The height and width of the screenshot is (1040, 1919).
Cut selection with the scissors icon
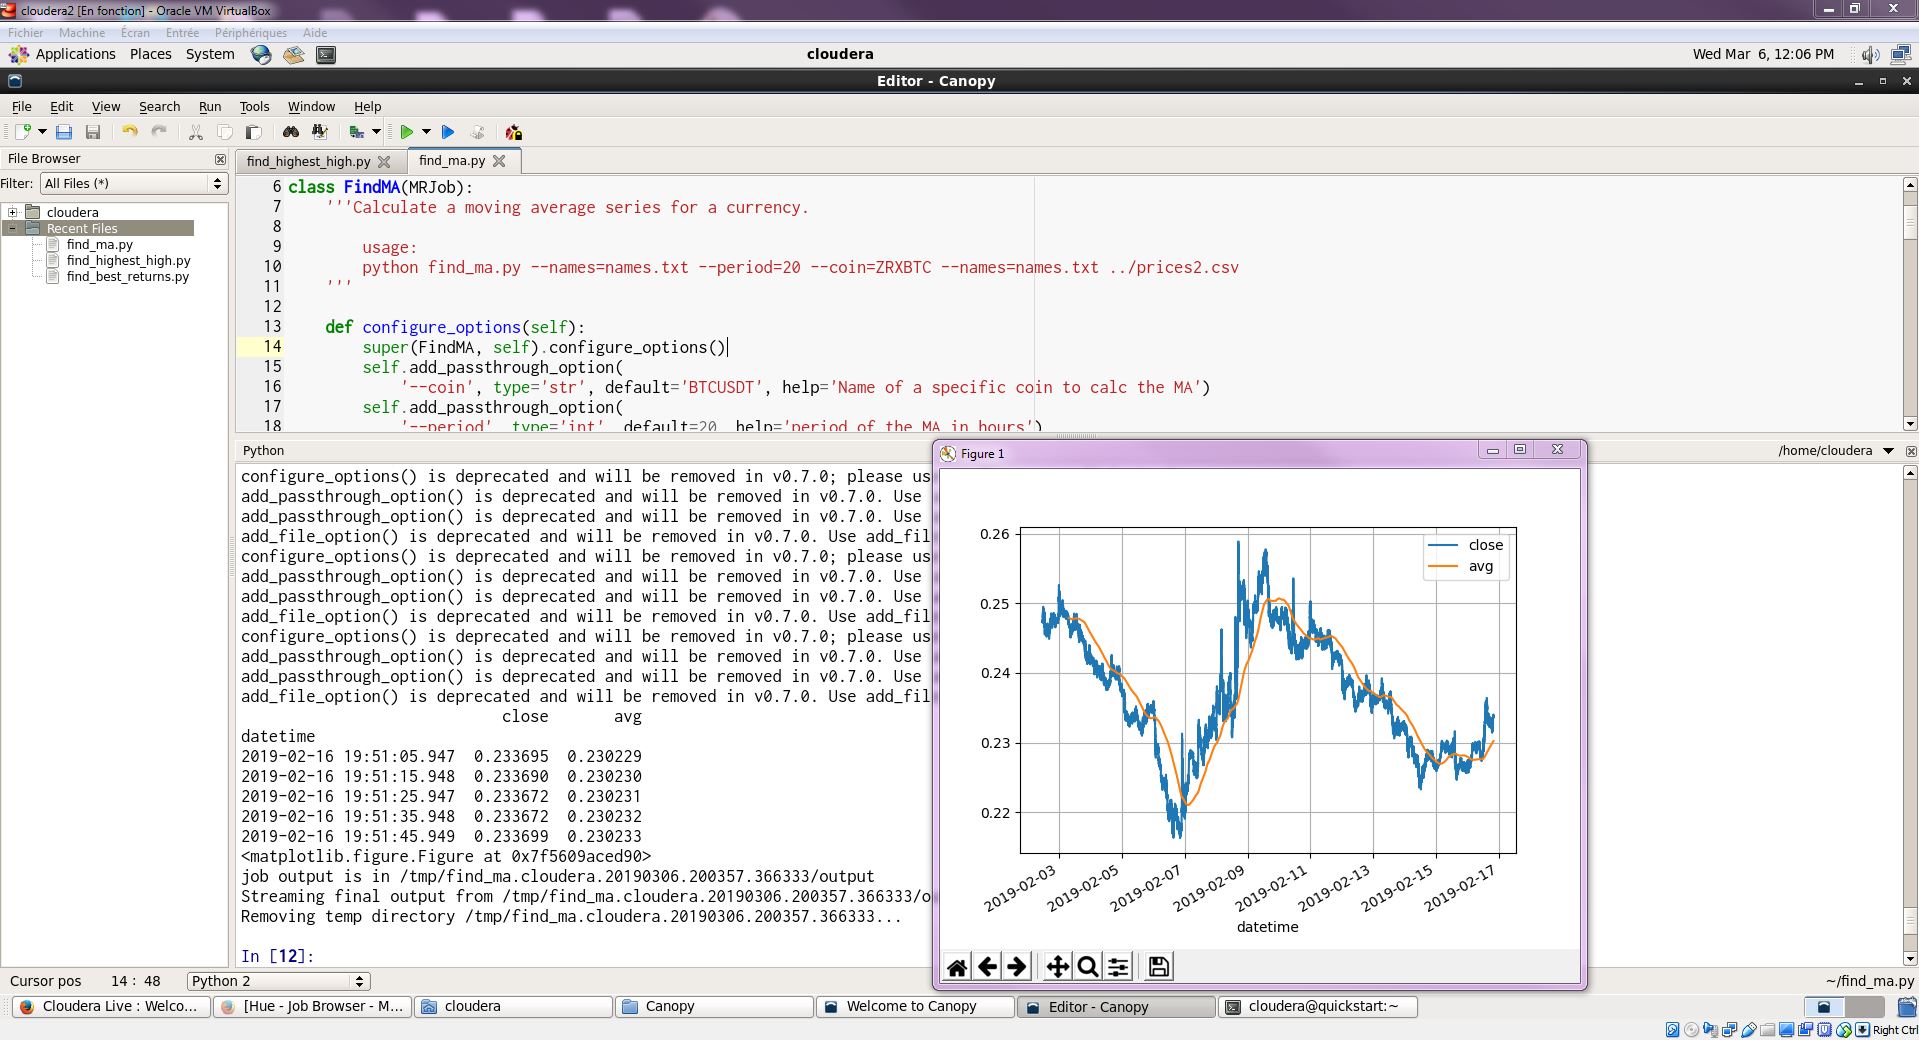196,132
